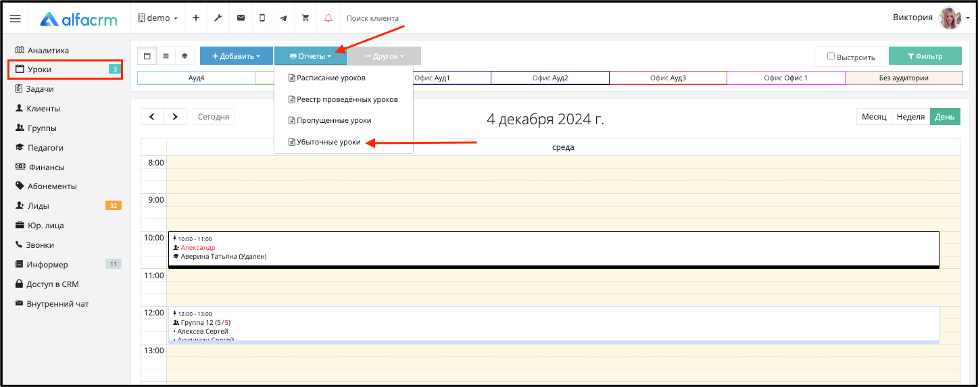
Task: Choose Убыточные уроки report
Action: [x=324, y=142]
